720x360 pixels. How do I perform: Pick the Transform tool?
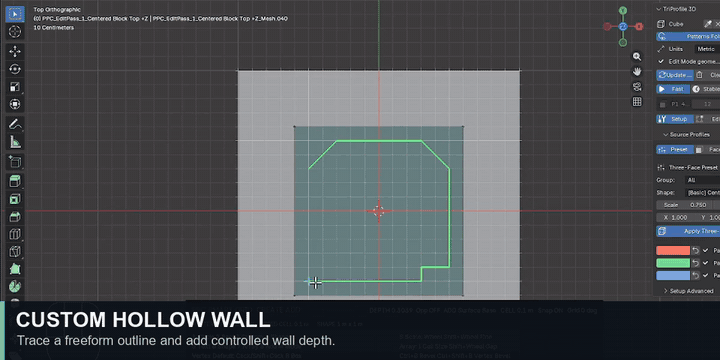pos(15,104)
